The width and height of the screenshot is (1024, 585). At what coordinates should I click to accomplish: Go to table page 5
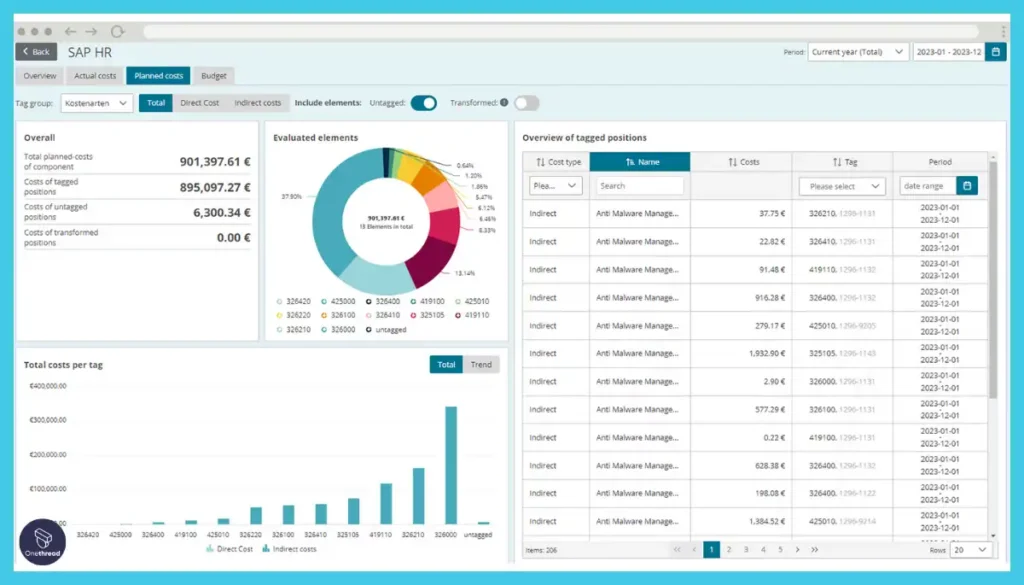[780, 550]
